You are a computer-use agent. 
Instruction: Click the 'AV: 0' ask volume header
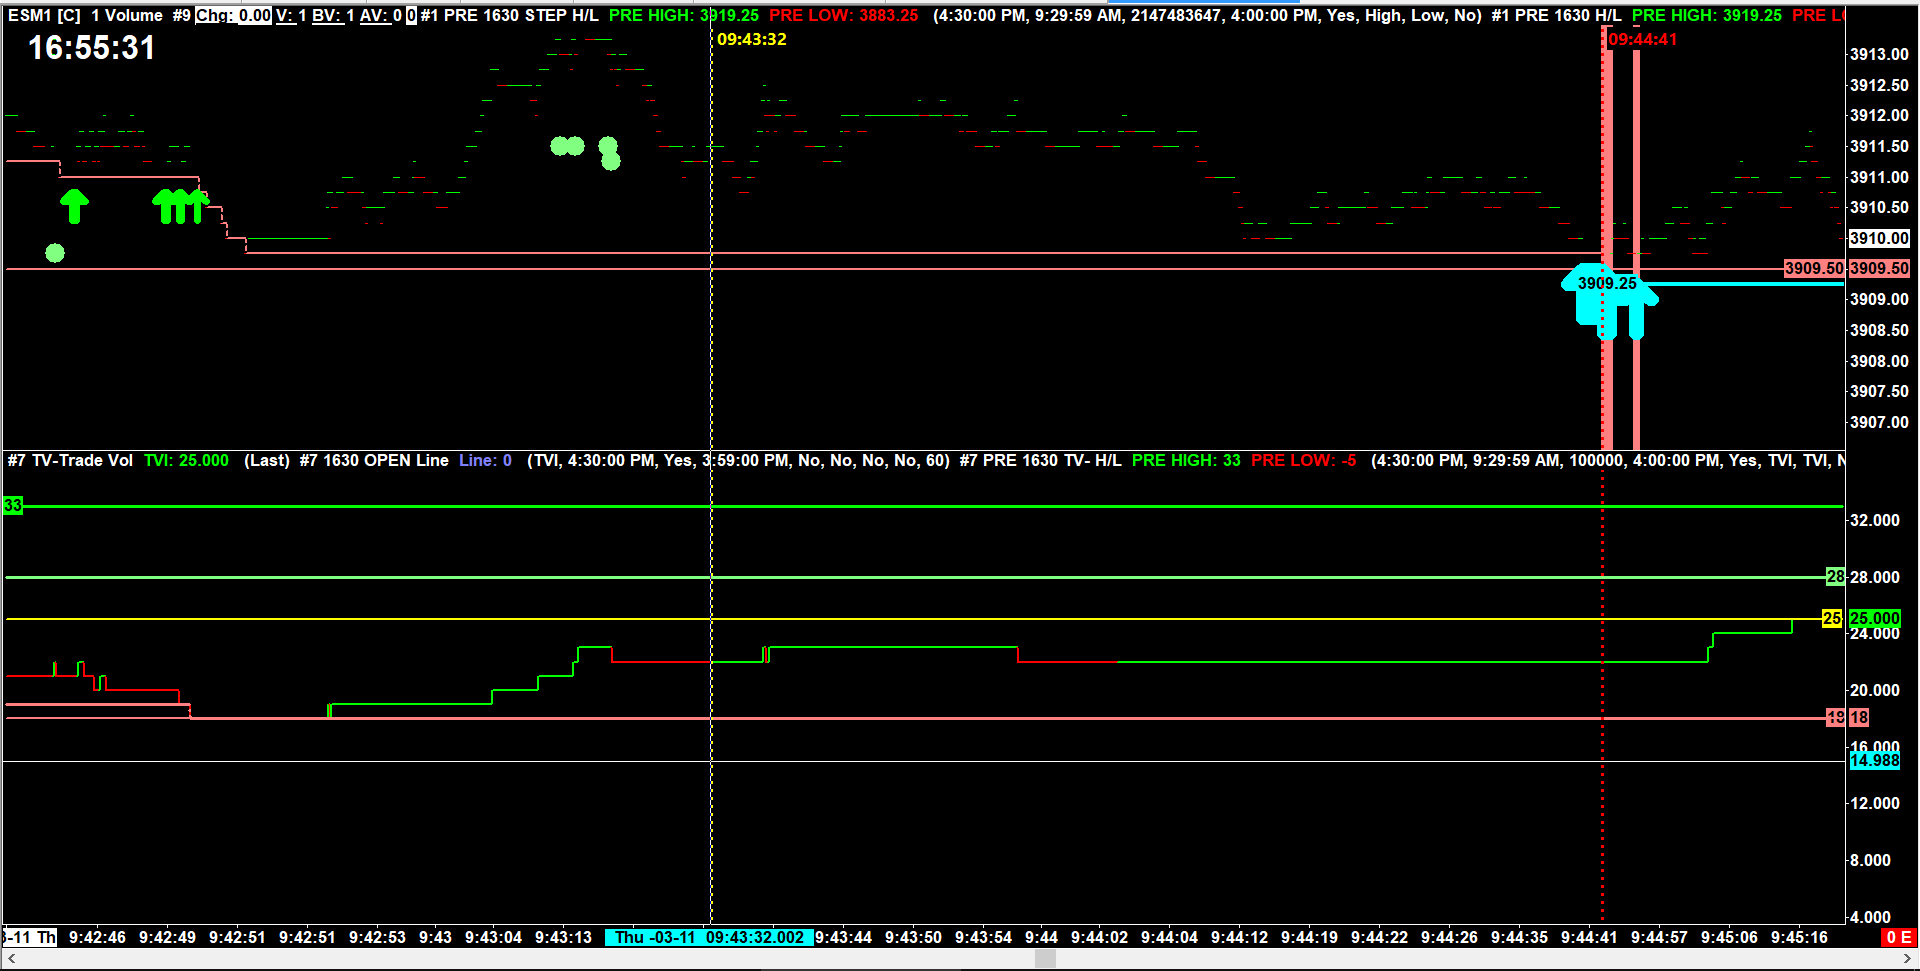tap(381, 15)
